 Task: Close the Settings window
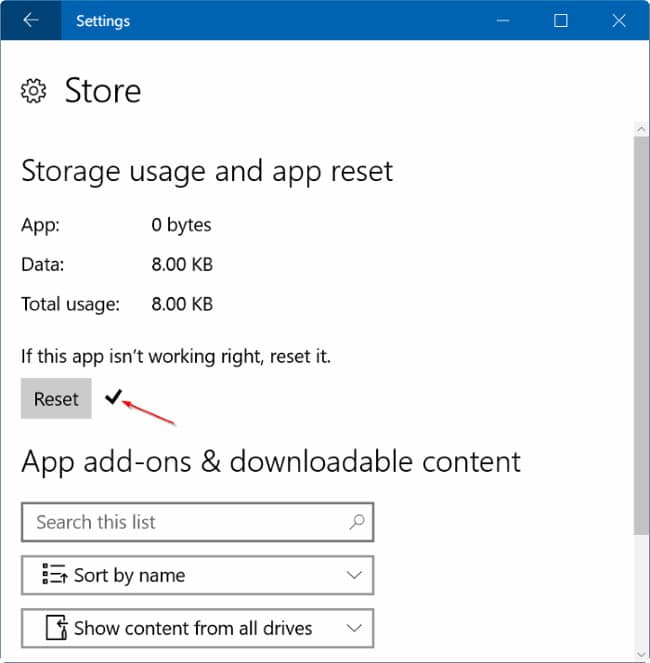[x=619, y=20]
